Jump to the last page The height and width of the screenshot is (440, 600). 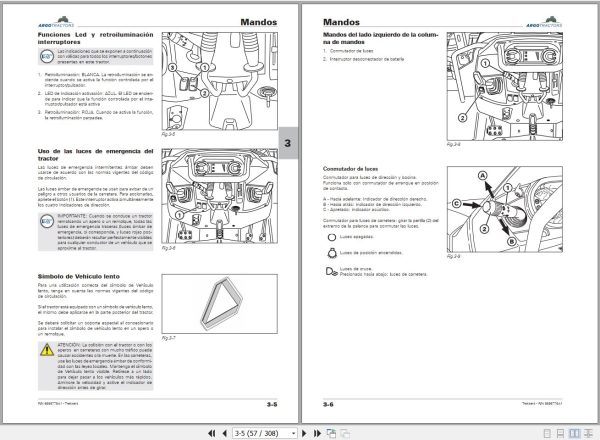[317, 433]
